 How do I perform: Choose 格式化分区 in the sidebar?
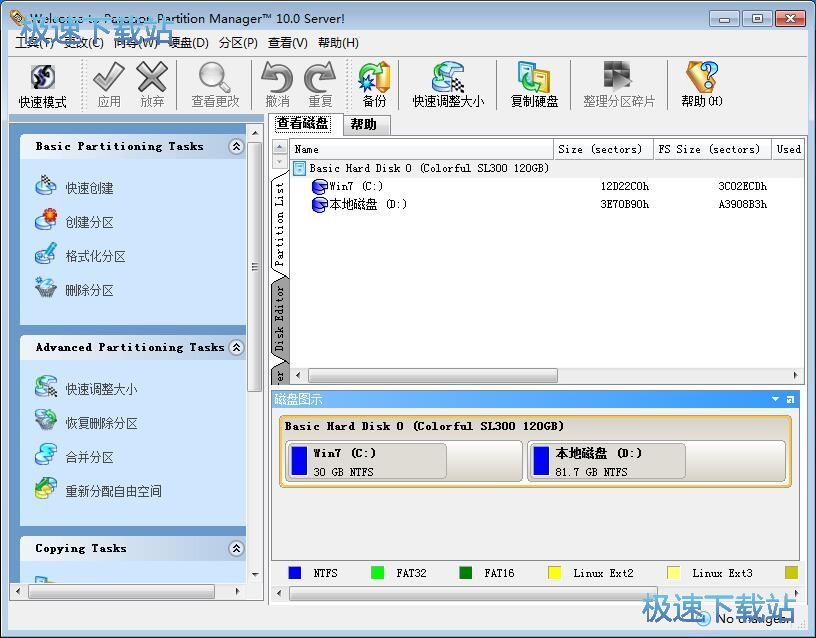tap(80, 256)
